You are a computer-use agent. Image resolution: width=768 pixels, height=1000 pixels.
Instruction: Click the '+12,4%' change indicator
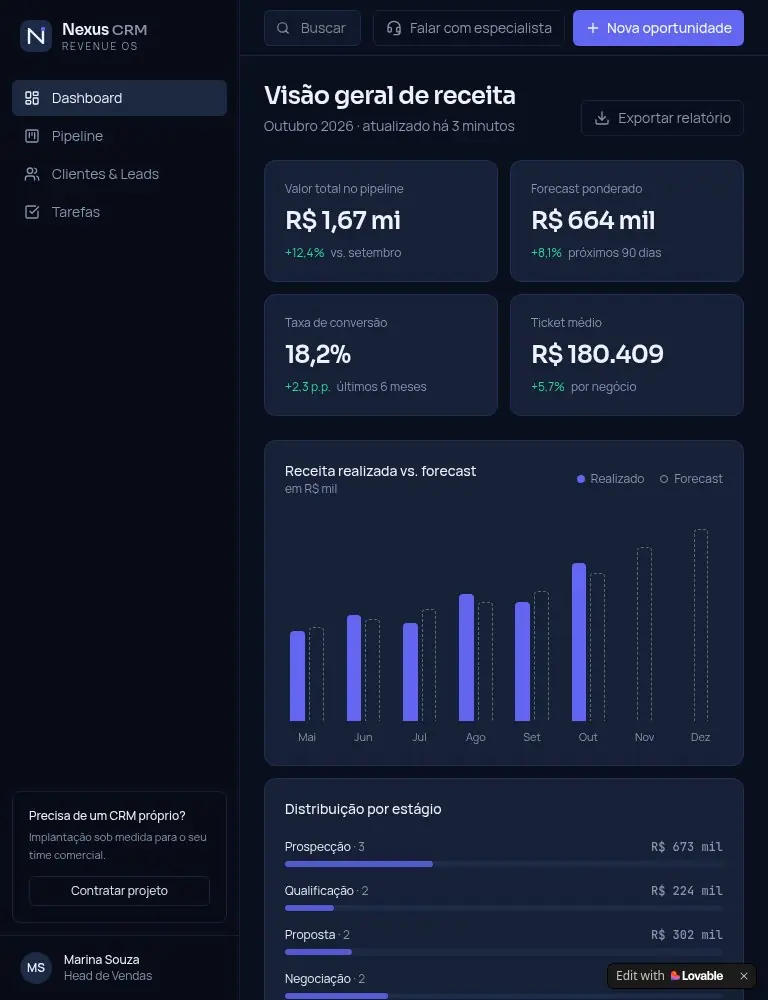[x=304, y=253]
